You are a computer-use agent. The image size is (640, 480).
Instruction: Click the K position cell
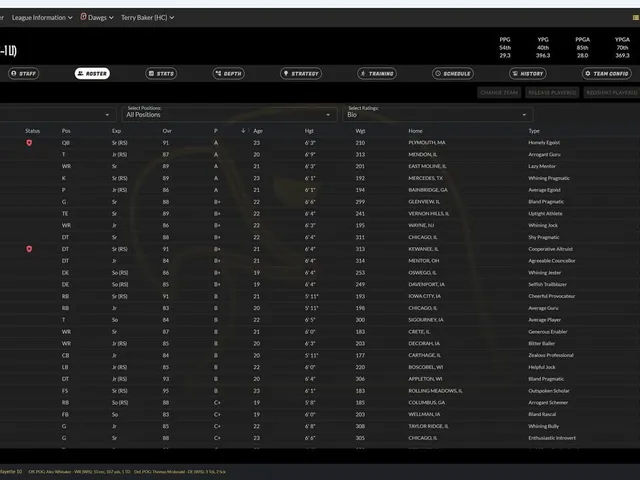[x=63, y=178]
